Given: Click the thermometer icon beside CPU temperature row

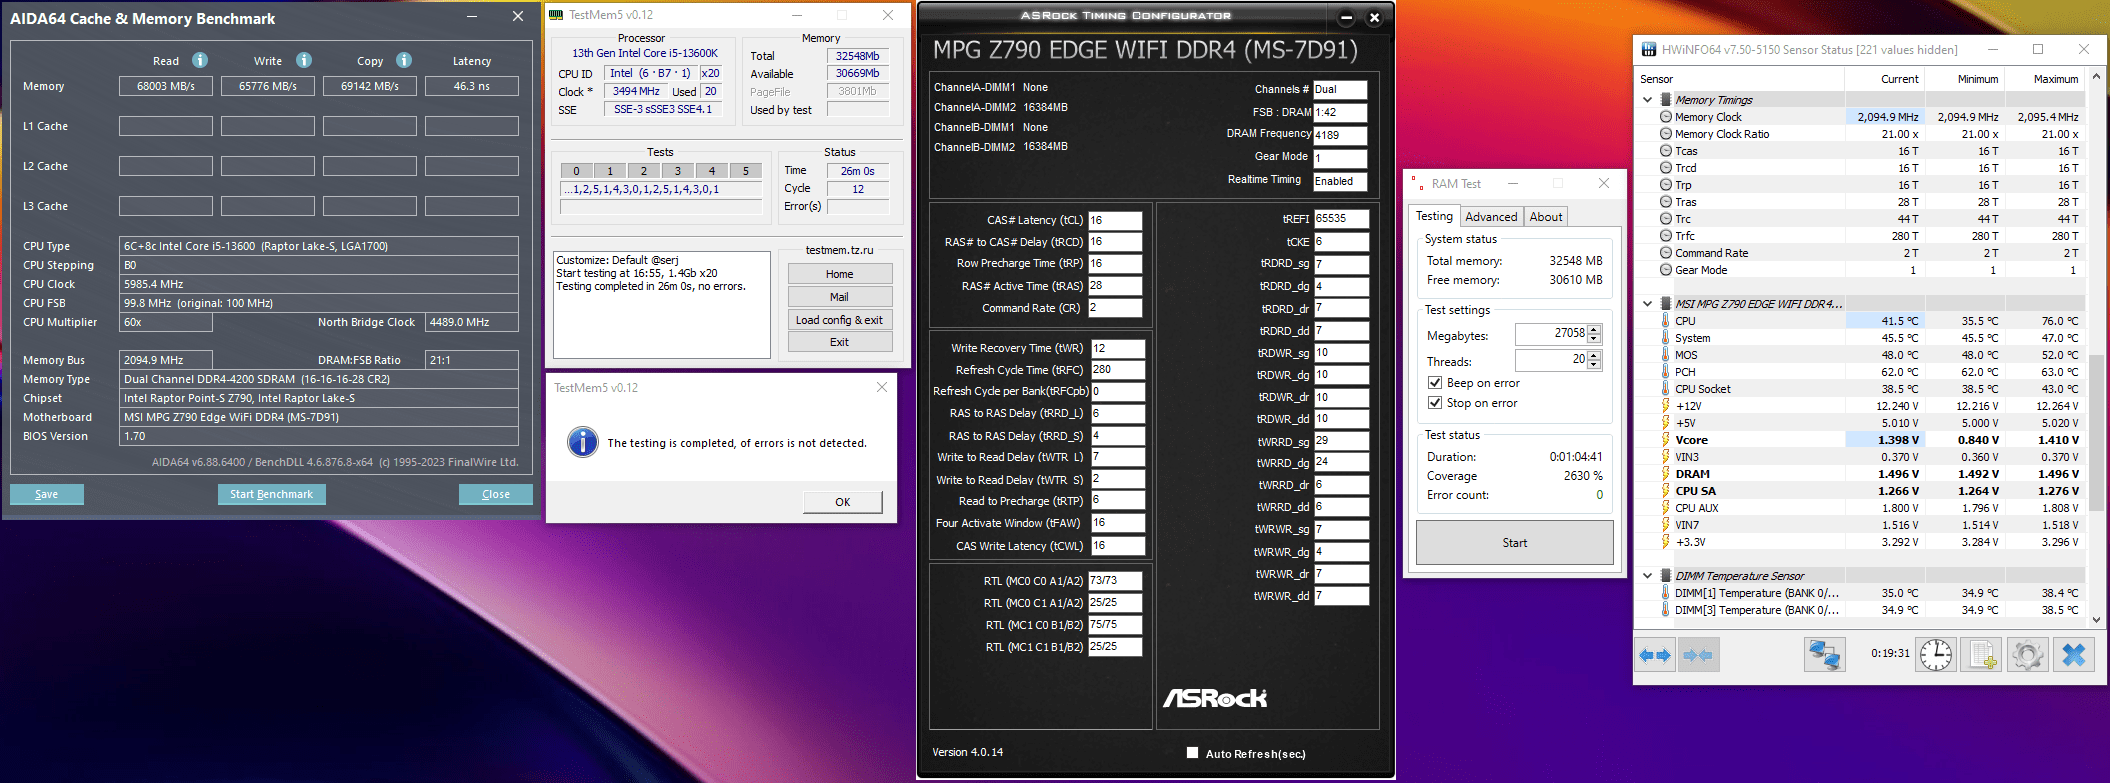Looking at the screenshot, I should (x=1665, y=321).
